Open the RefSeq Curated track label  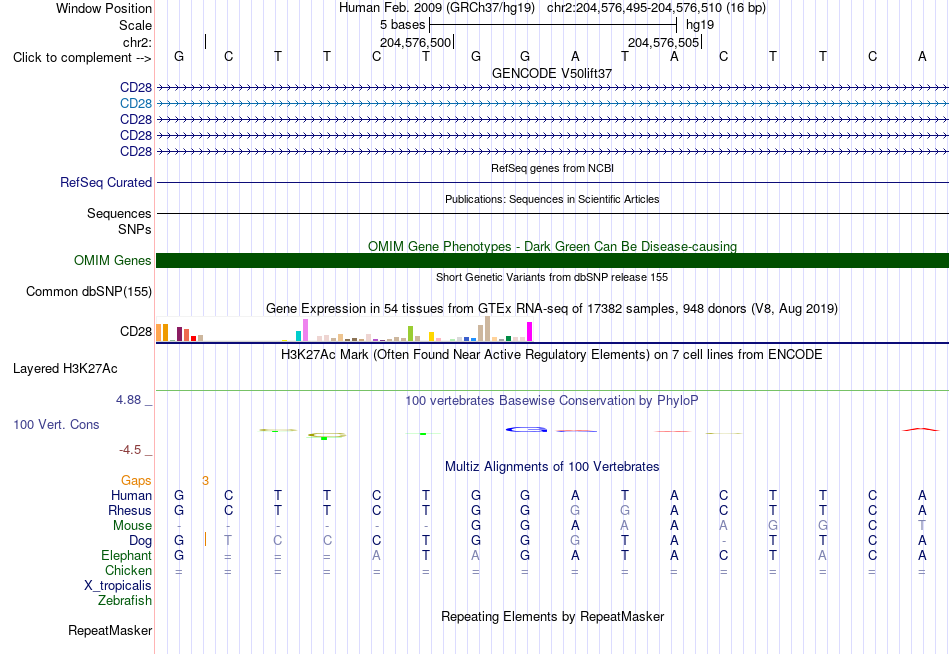click(x=106, y=182)
